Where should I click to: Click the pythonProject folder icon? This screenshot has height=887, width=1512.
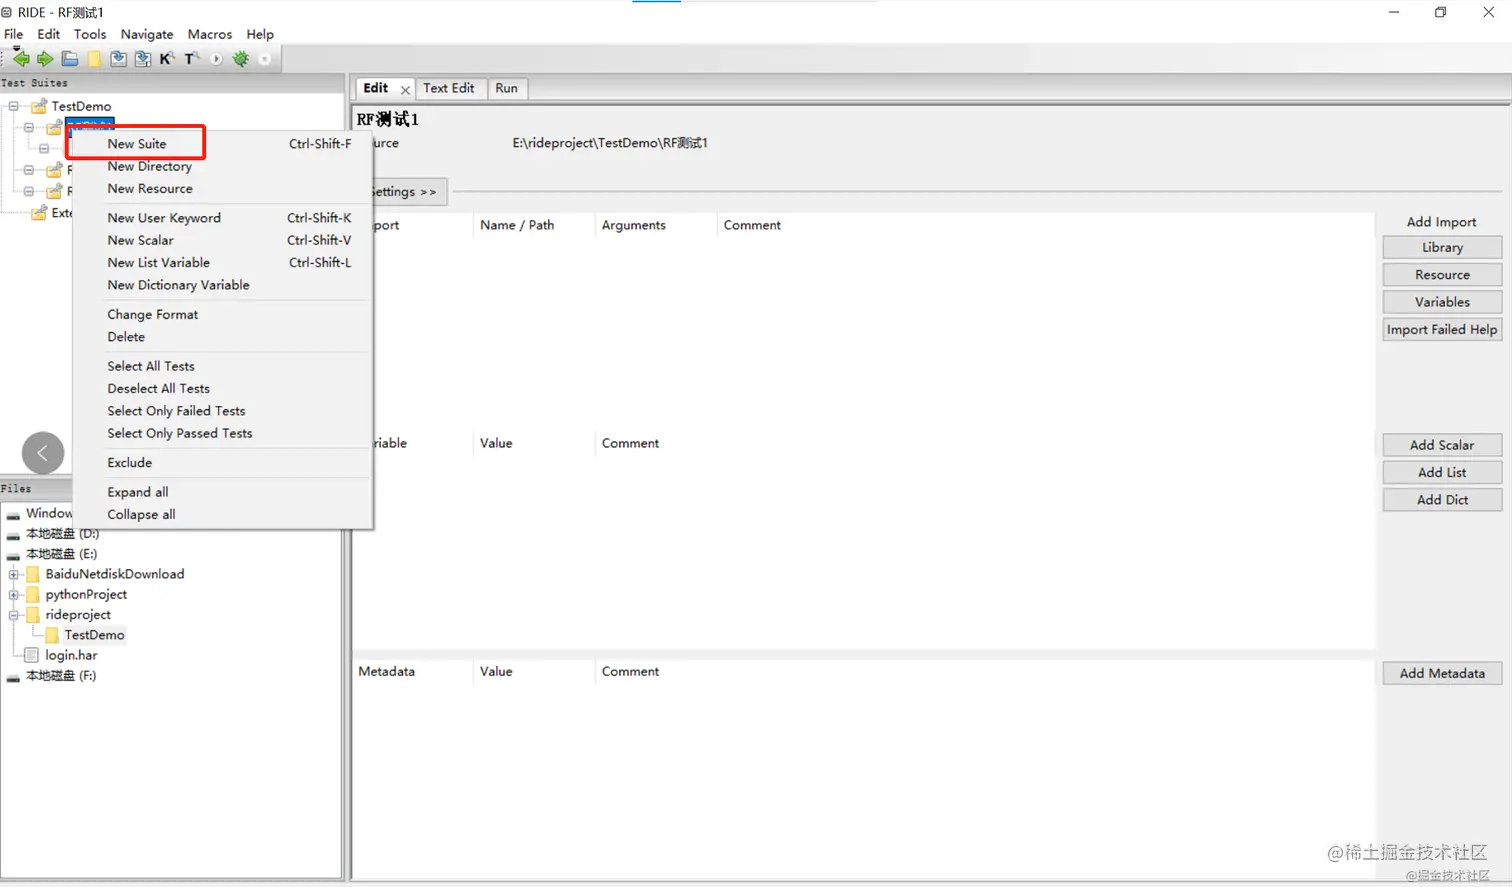click(32, 594)
